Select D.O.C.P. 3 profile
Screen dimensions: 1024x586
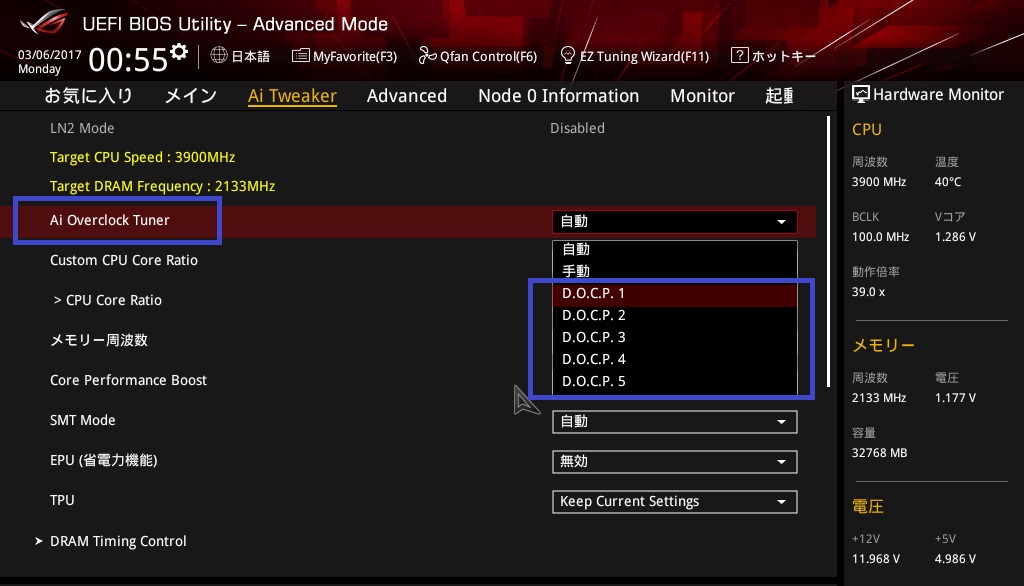pyautogui.click(x=675, y=337)
